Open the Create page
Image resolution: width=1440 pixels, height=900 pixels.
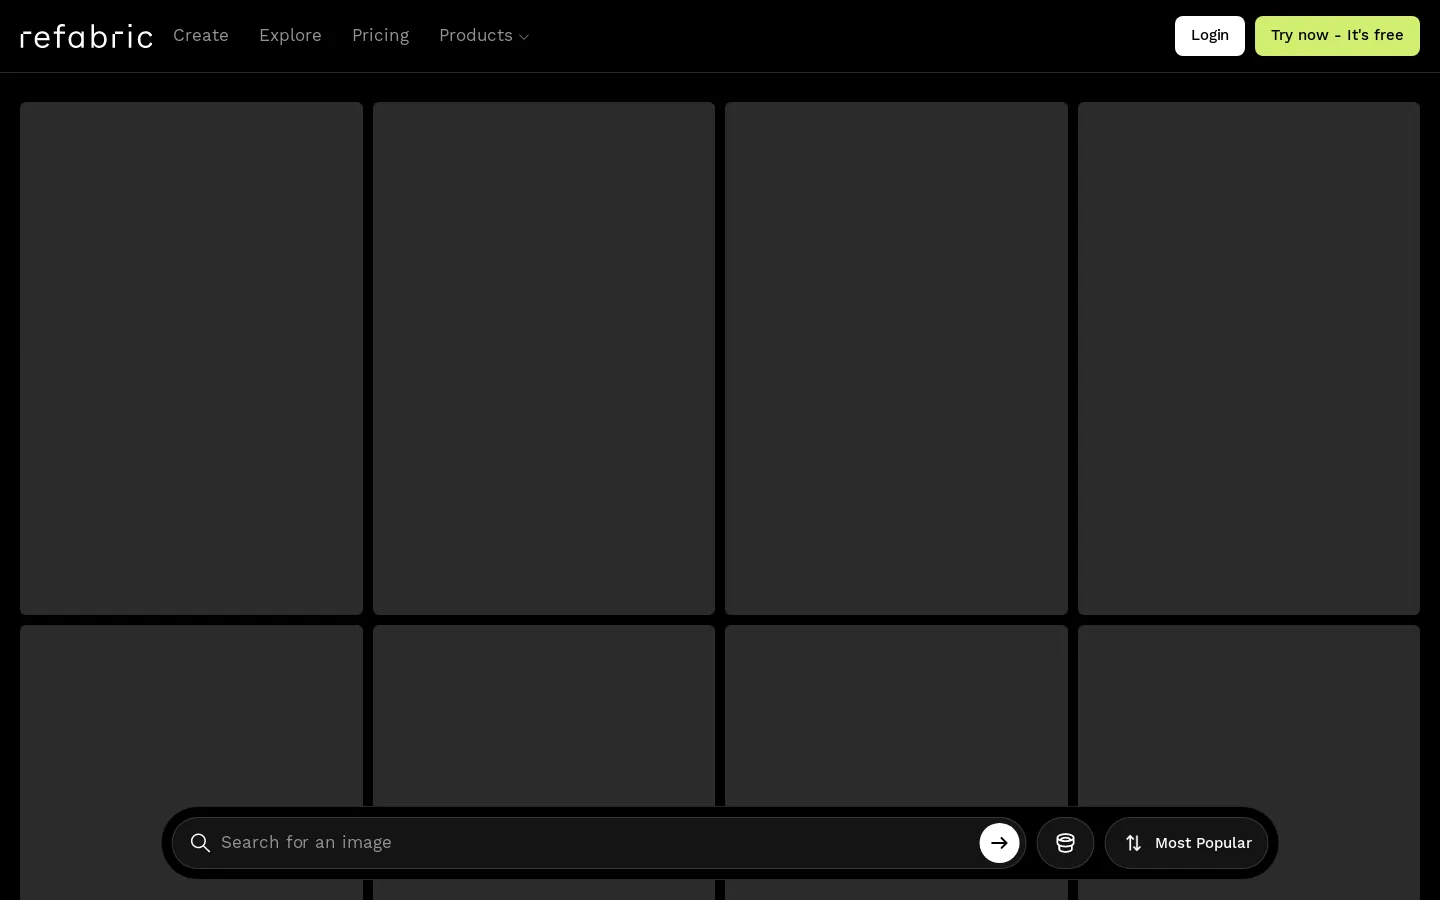(201, 35)
